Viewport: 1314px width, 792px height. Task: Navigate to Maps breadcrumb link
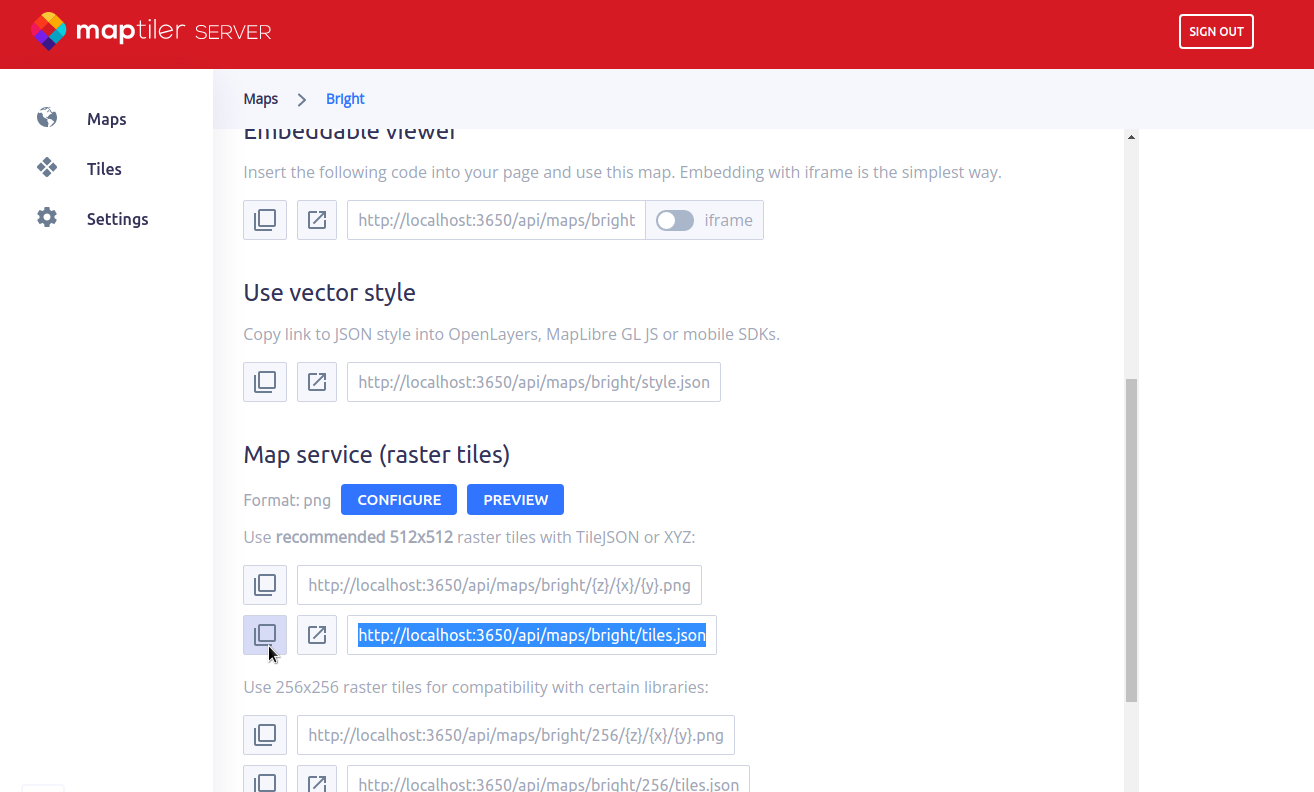point(261,99)
